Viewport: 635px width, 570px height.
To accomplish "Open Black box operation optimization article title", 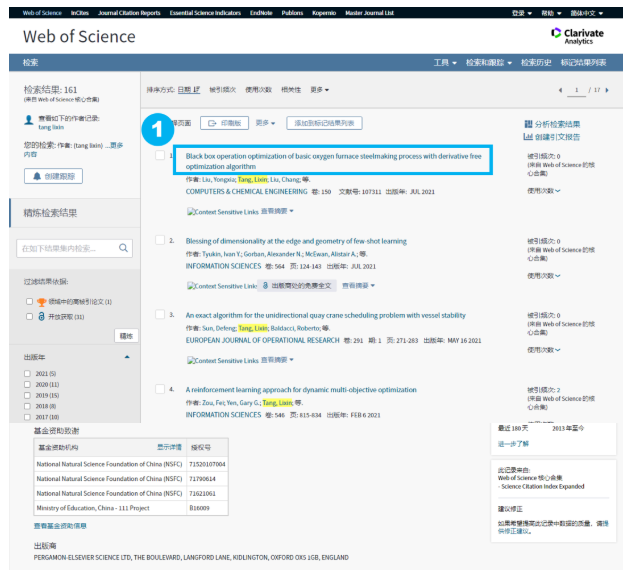I will tap(333, 161).
